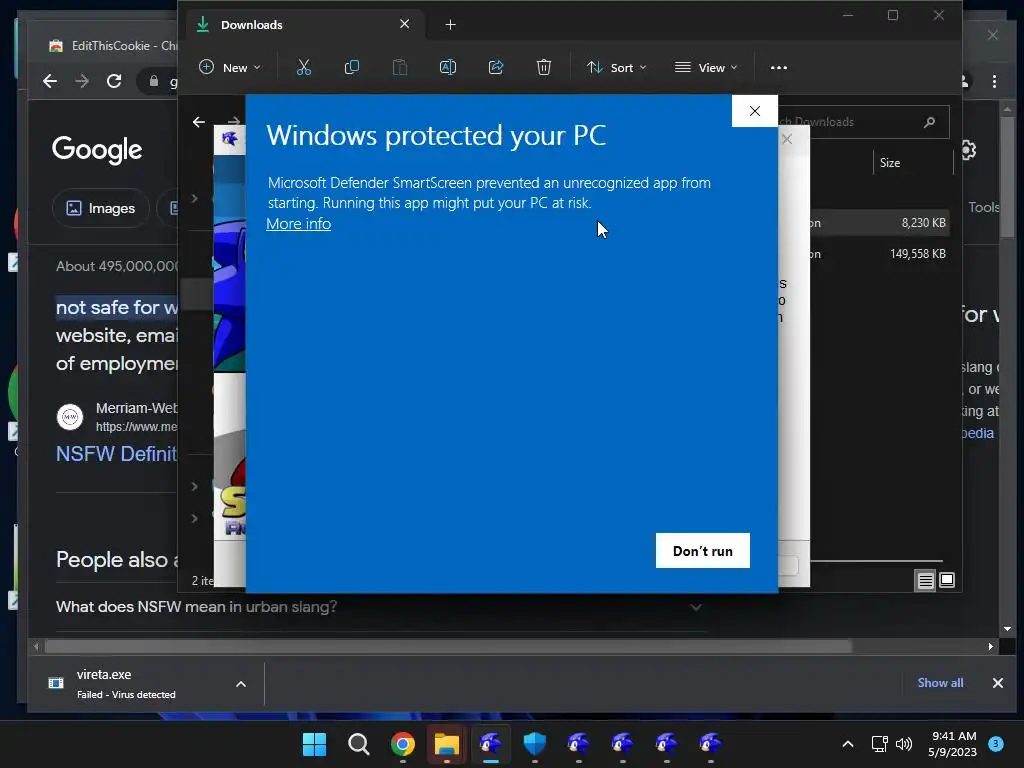Select file row showing 8,230 KB
Screen dimensions: 1024x768
[878, 223]
